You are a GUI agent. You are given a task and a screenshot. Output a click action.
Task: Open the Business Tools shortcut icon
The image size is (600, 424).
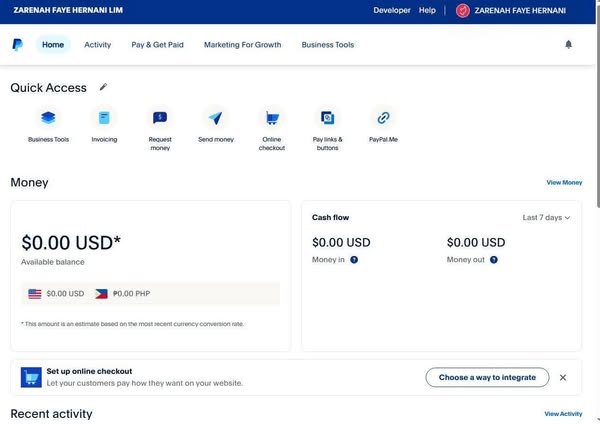coord(48,118)
